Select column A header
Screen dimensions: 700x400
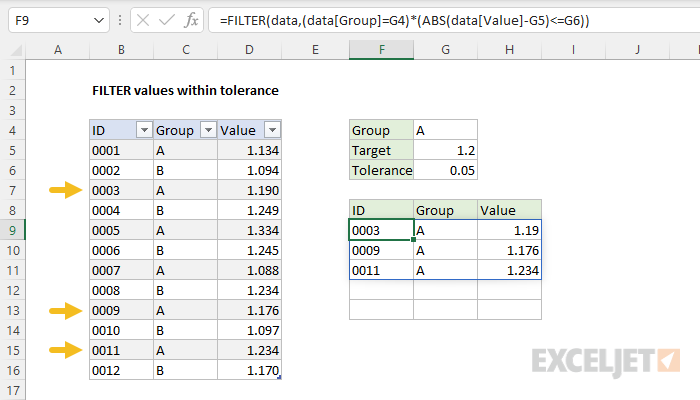58,50
